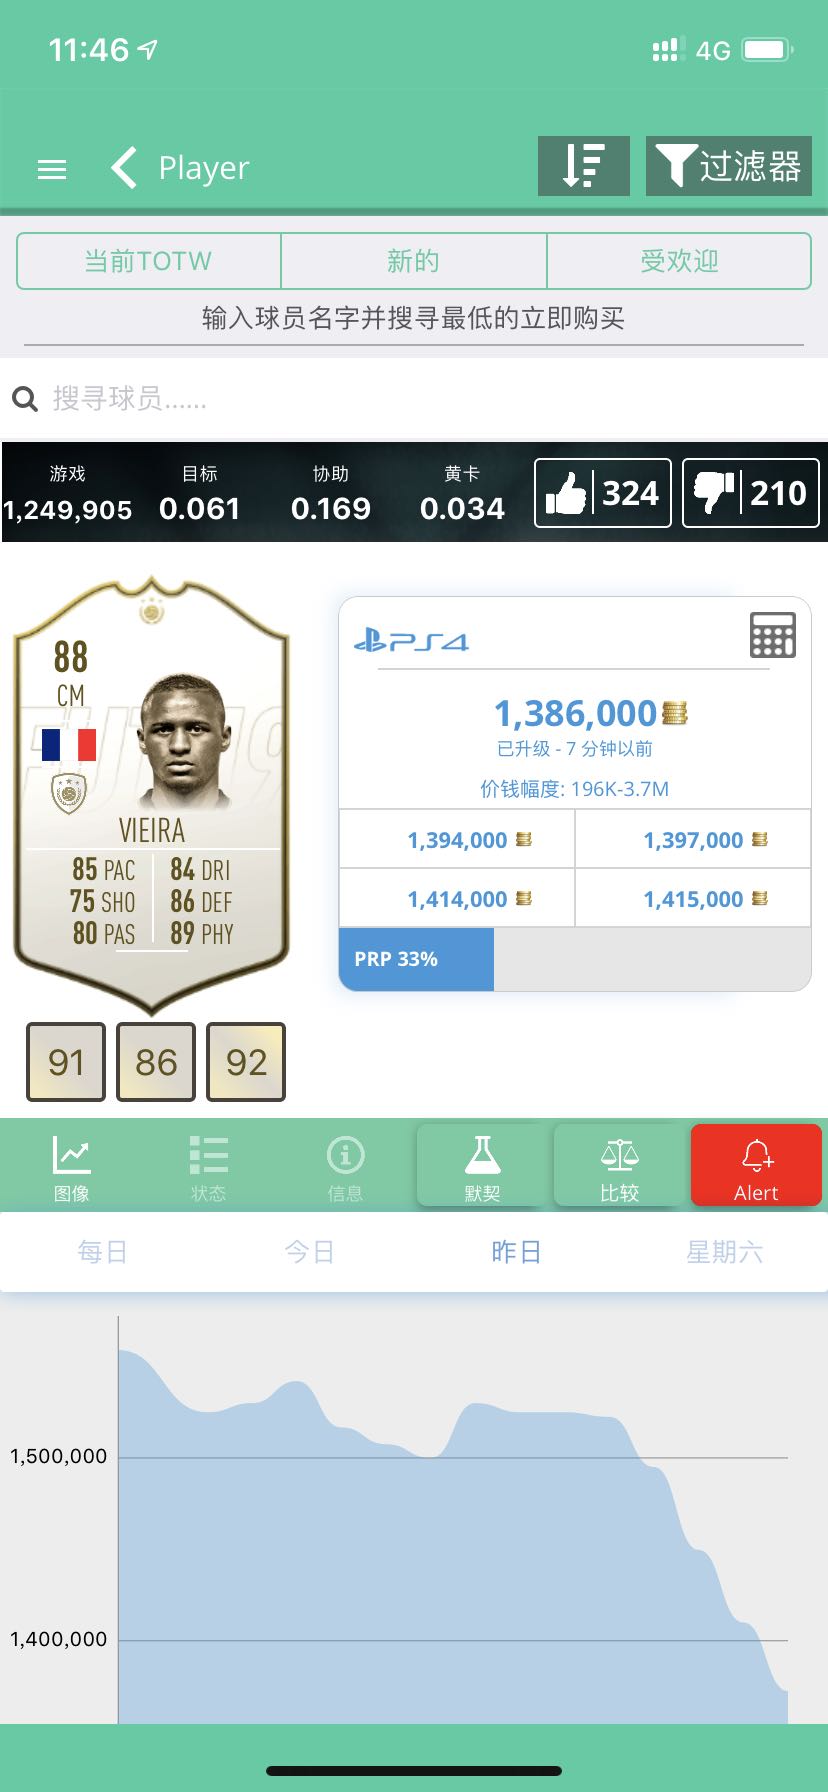Set a price Alert
This screenshot has height=1792, width=828.
(756, 1165)
